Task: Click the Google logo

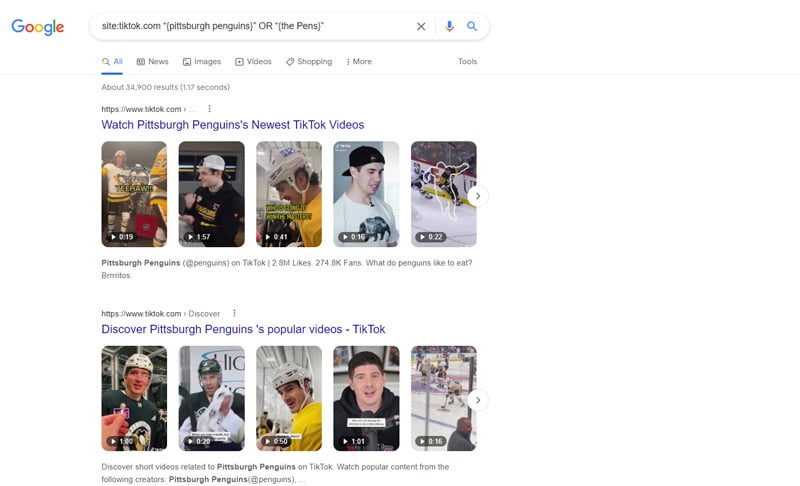Action: tap(38, 27)
